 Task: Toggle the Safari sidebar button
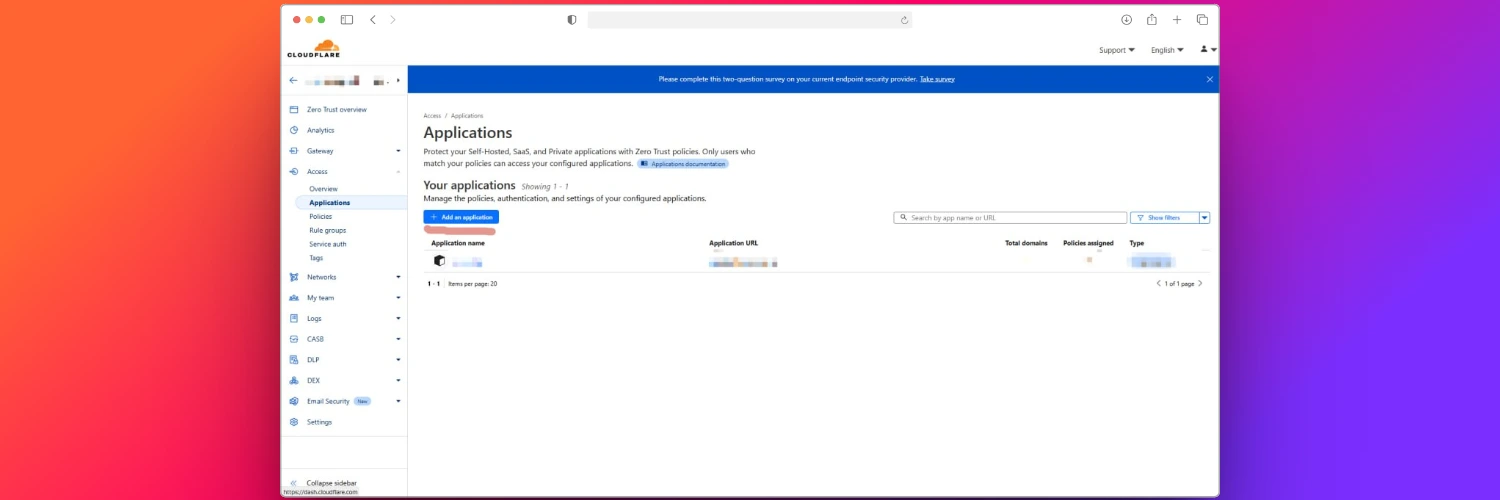click(347, 20)
